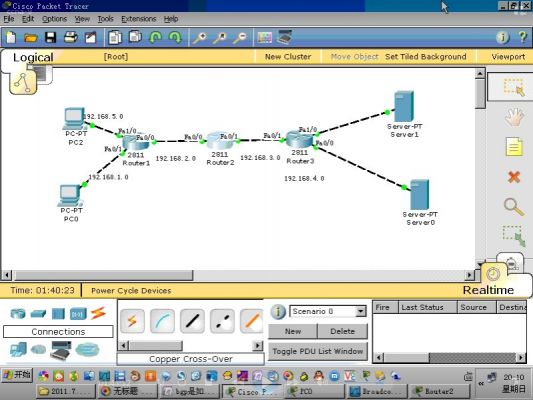Image resolution: width=533 pixels, height=400 pixels.
Task: Open the Options menu
Action: (54, 19)
